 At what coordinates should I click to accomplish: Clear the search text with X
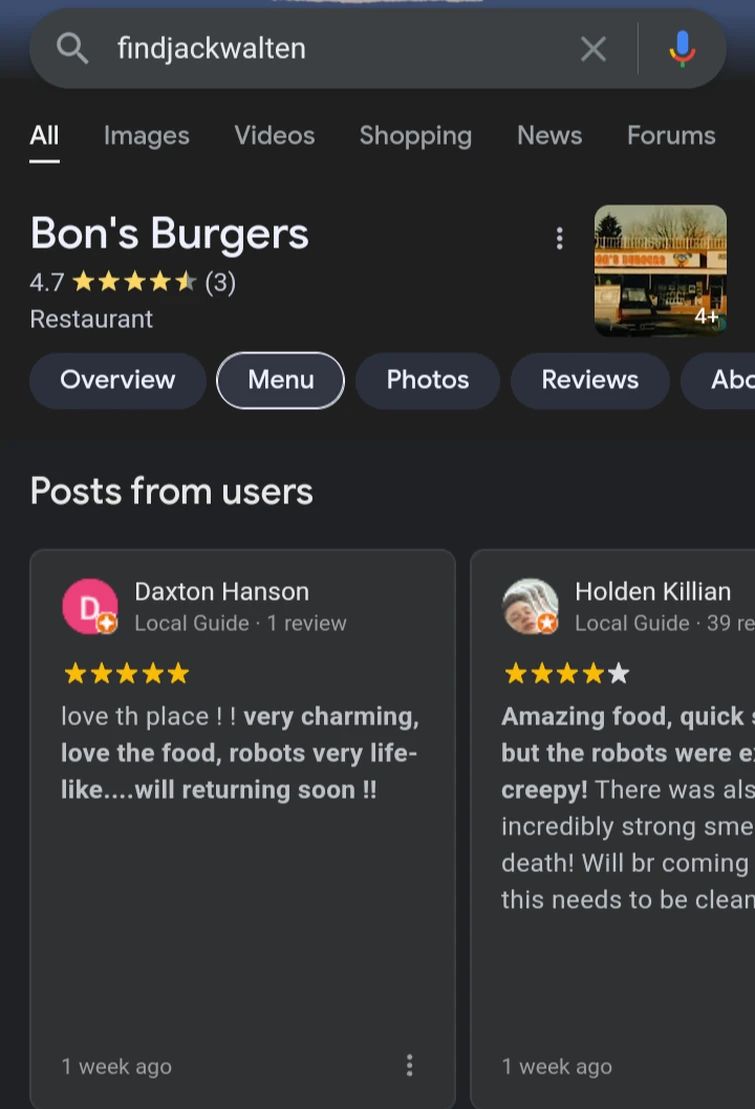pos(593,49)
